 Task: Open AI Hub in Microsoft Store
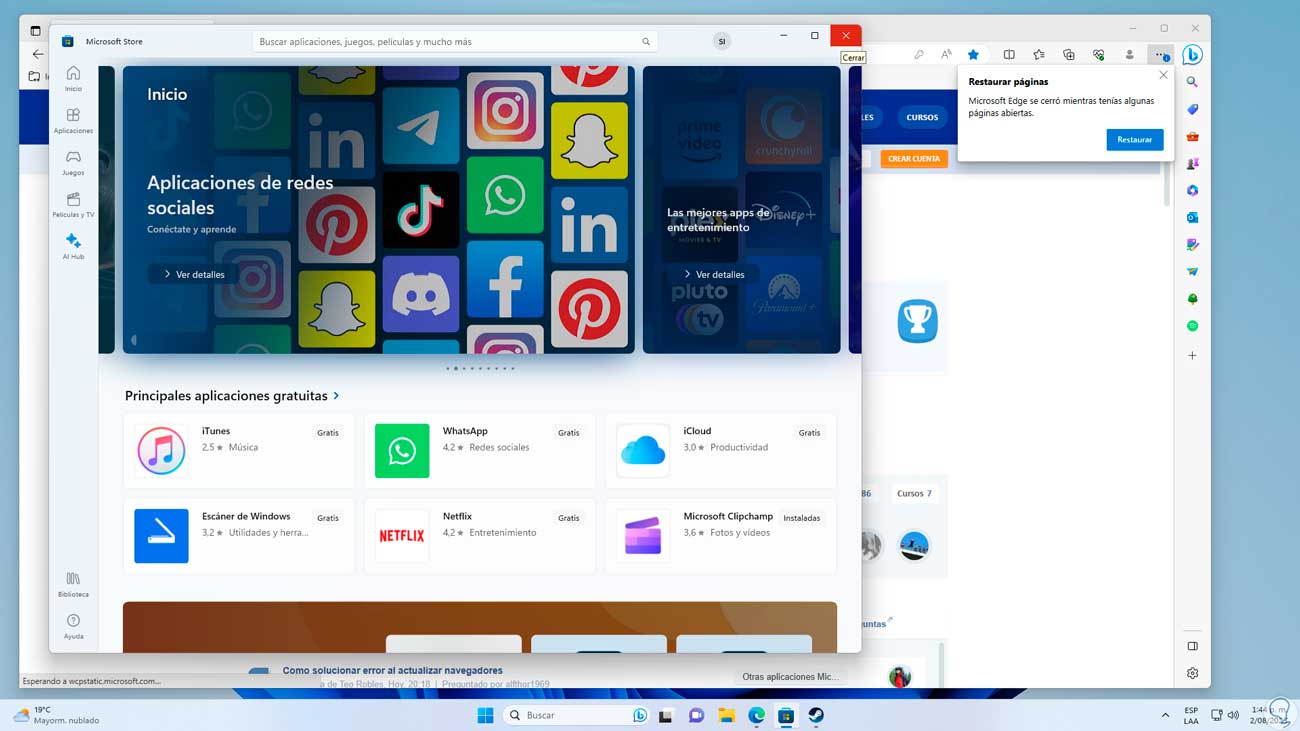pyautogui.click(x=73, y=247)
